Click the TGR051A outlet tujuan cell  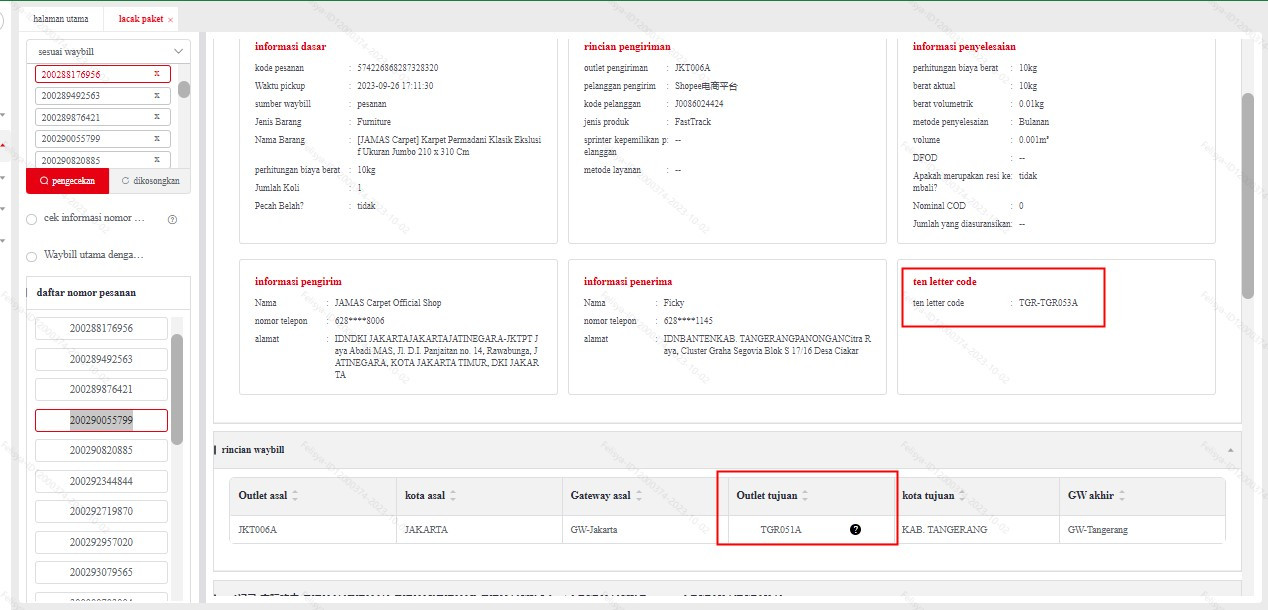tap(809, 529)
